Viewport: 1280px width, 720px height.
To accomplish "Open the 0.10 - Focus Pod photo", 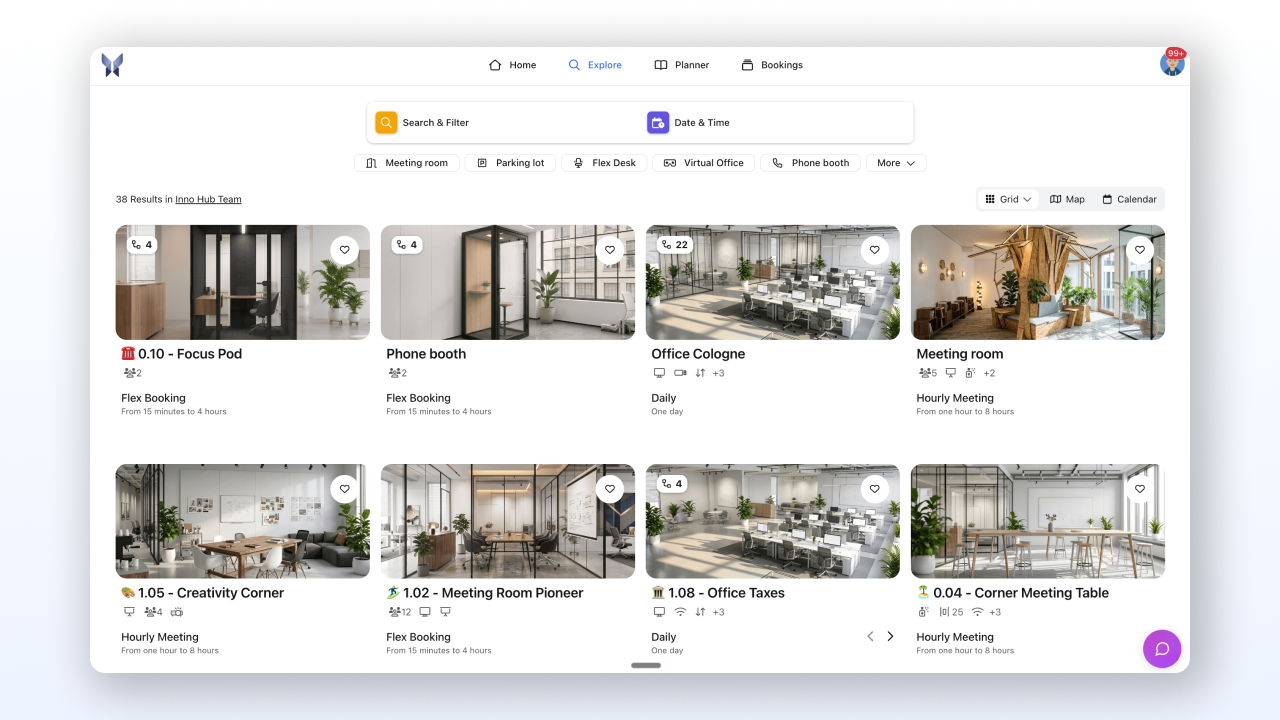I will click(243, 283).
